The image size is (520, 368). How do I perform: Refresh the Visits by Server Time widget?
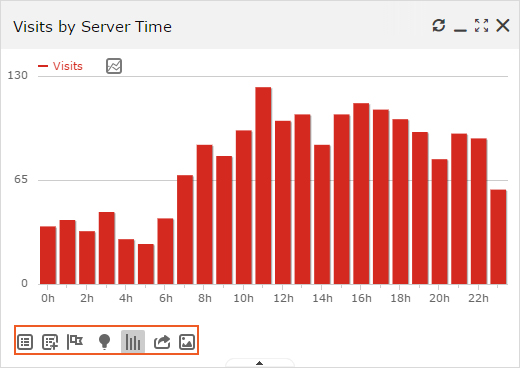[x=439, y=25]
